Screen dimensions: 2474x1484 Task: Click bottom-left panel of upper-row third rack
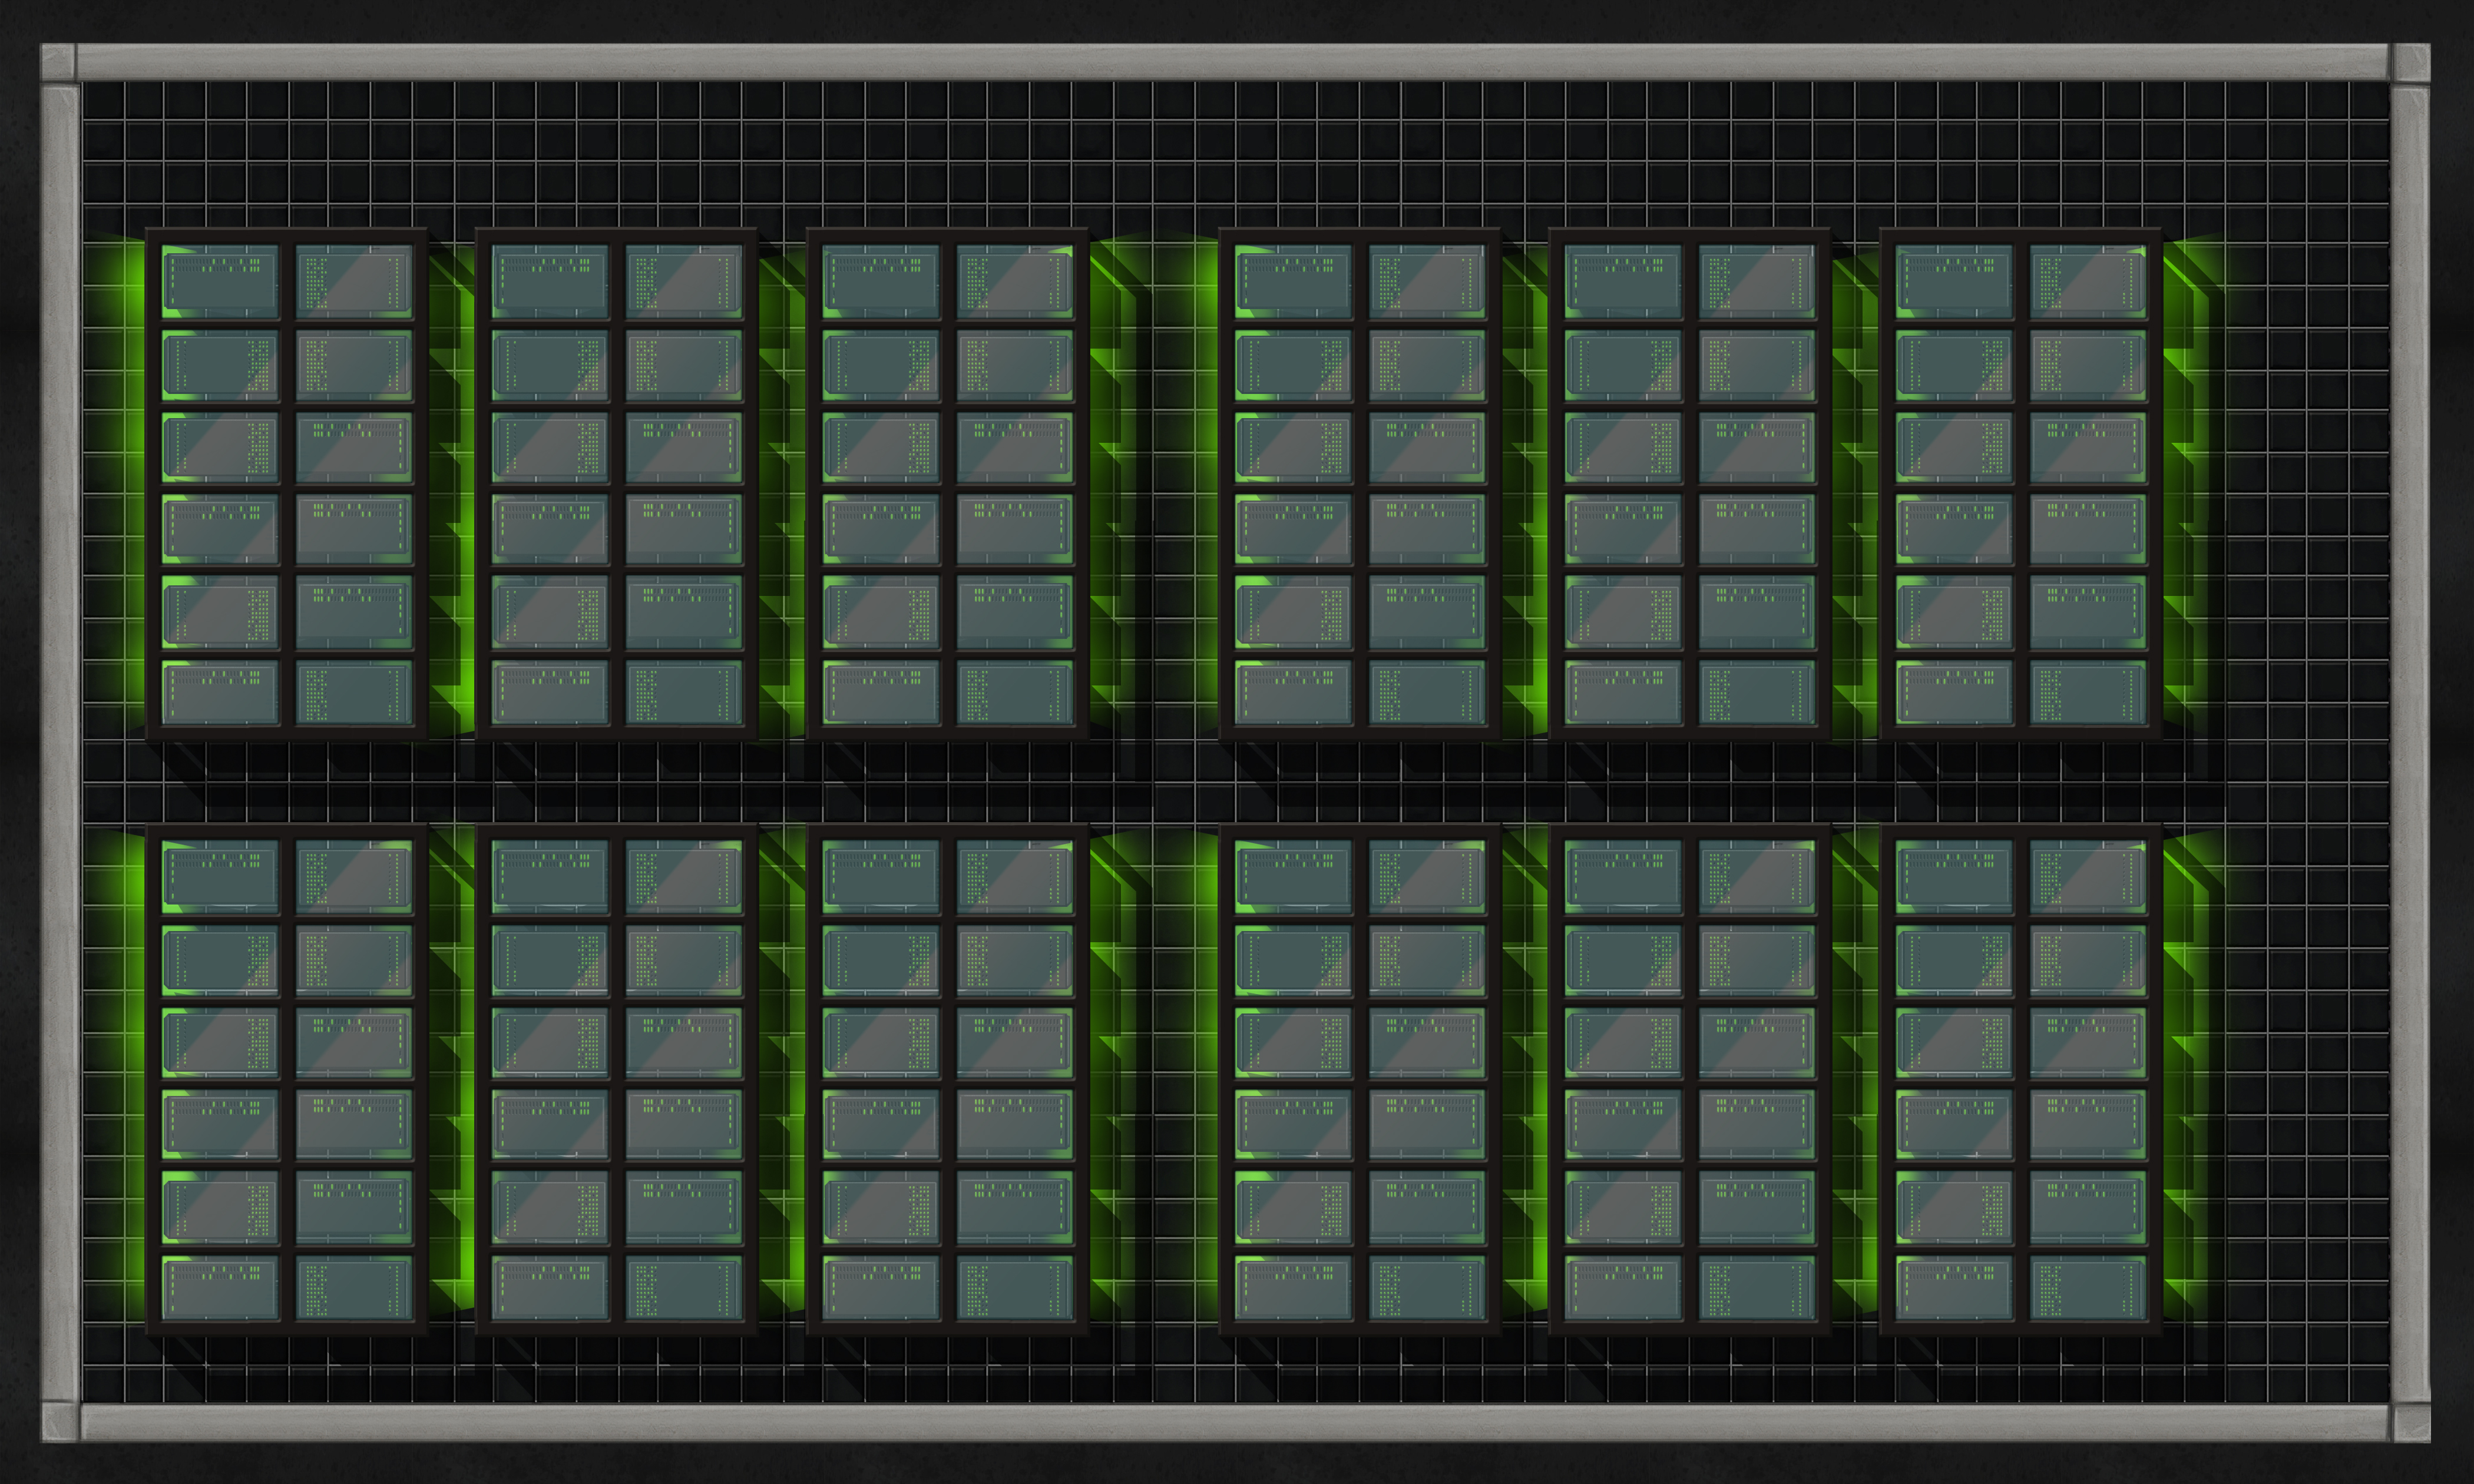point(881,691)
